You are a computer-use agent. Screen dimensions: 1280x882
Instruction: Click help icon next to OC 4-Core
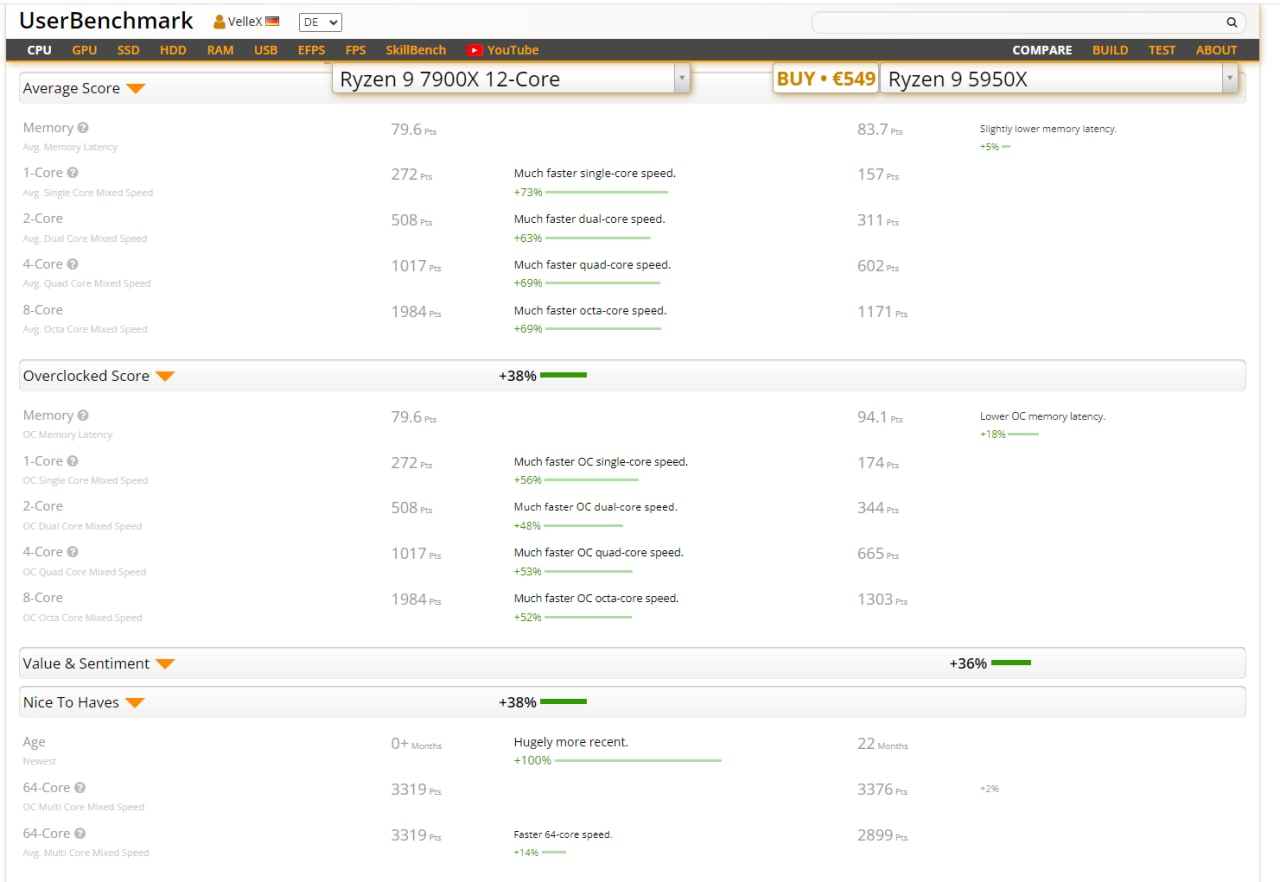[x=73, y=552]
